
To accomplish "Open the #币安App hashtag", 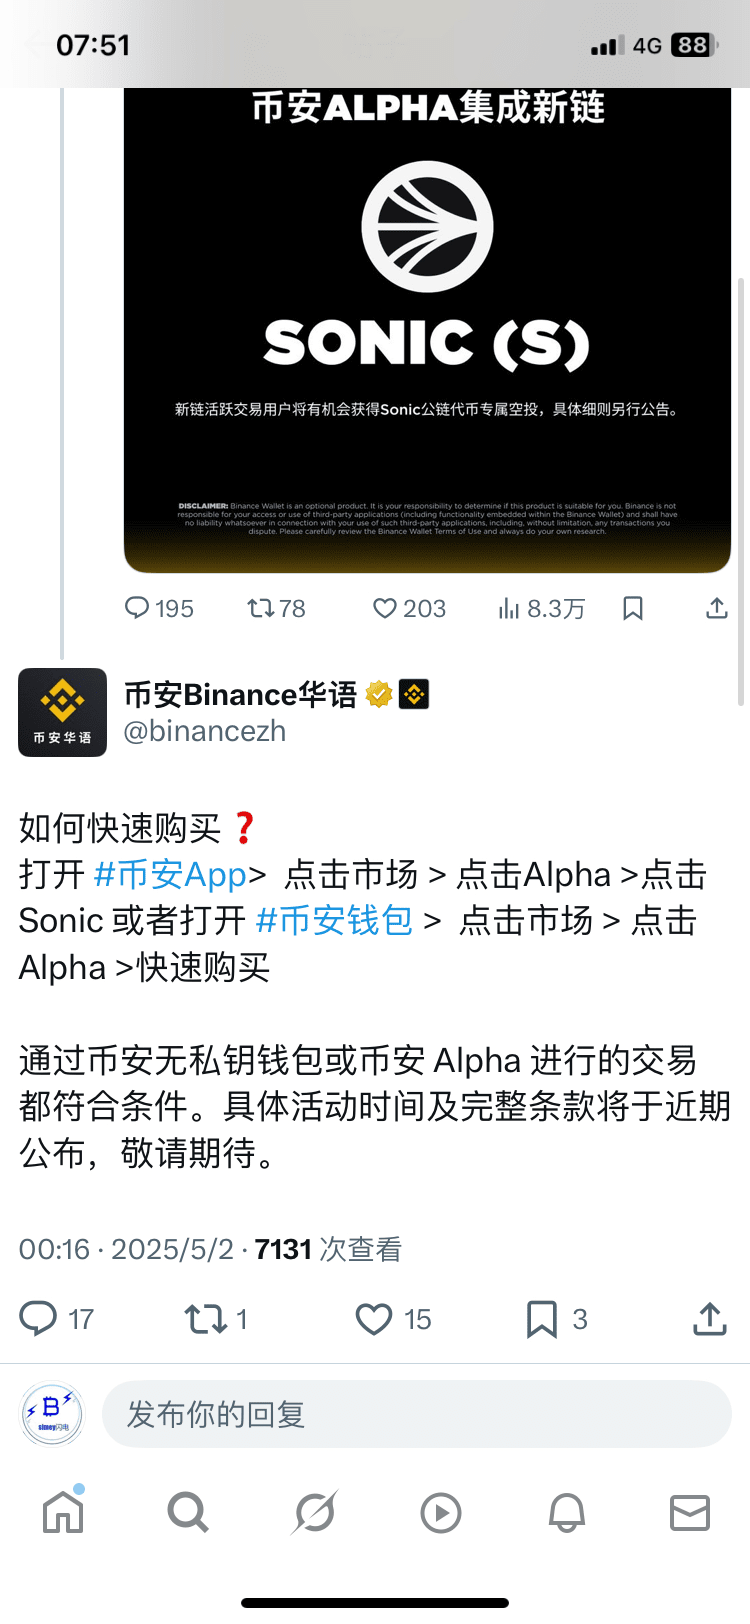I will tap(170, 875).
